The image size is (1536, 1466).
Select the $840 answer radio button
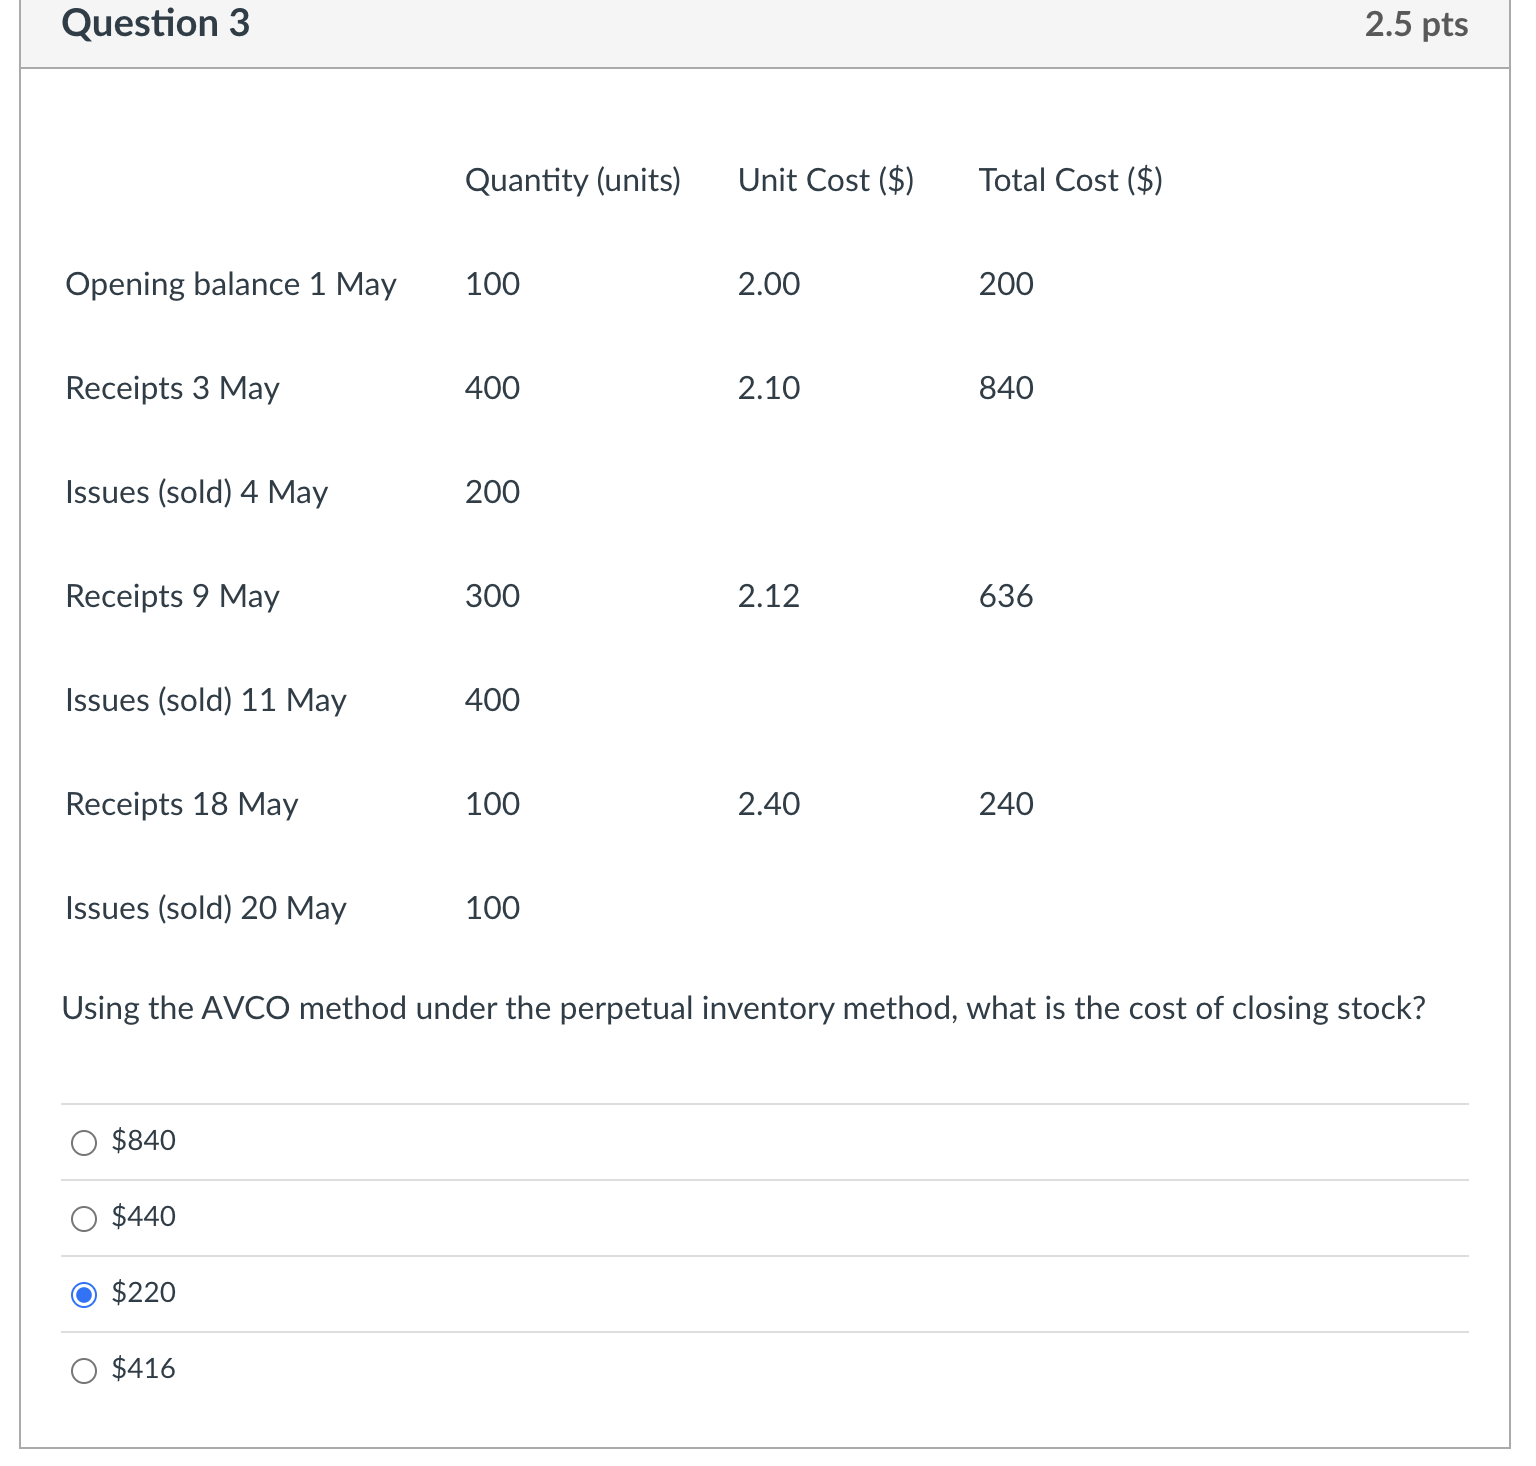coord(84,1142)
